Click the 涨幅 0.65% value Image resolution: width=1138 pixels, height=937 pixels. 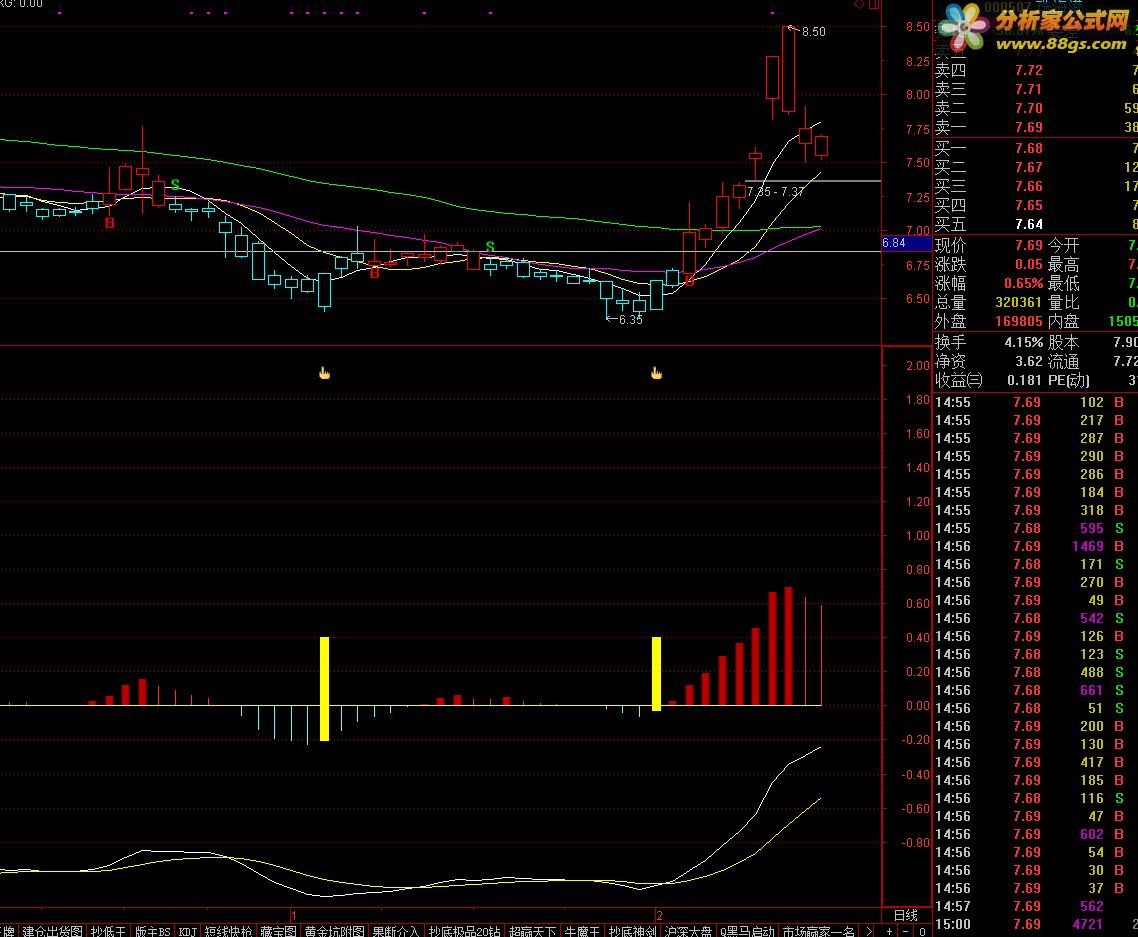1023,283
